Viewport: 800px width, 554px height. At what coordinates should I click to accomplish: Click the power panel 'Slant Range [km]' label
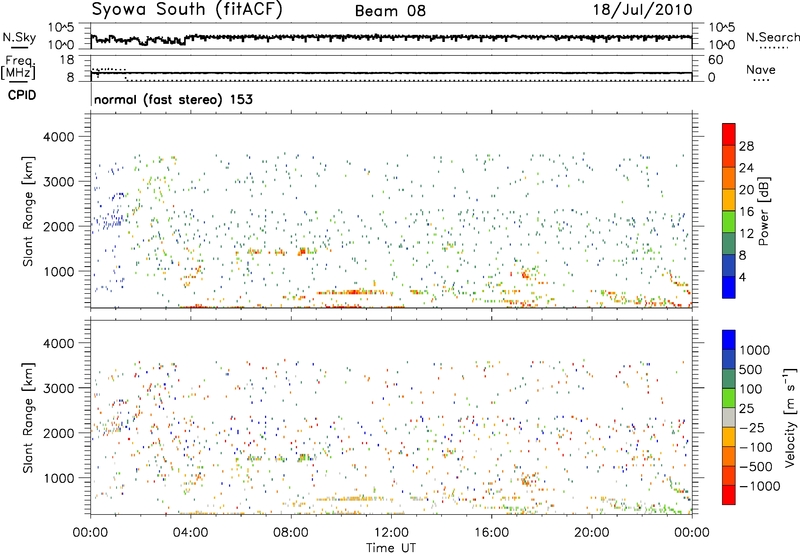[x=28, y=211]
